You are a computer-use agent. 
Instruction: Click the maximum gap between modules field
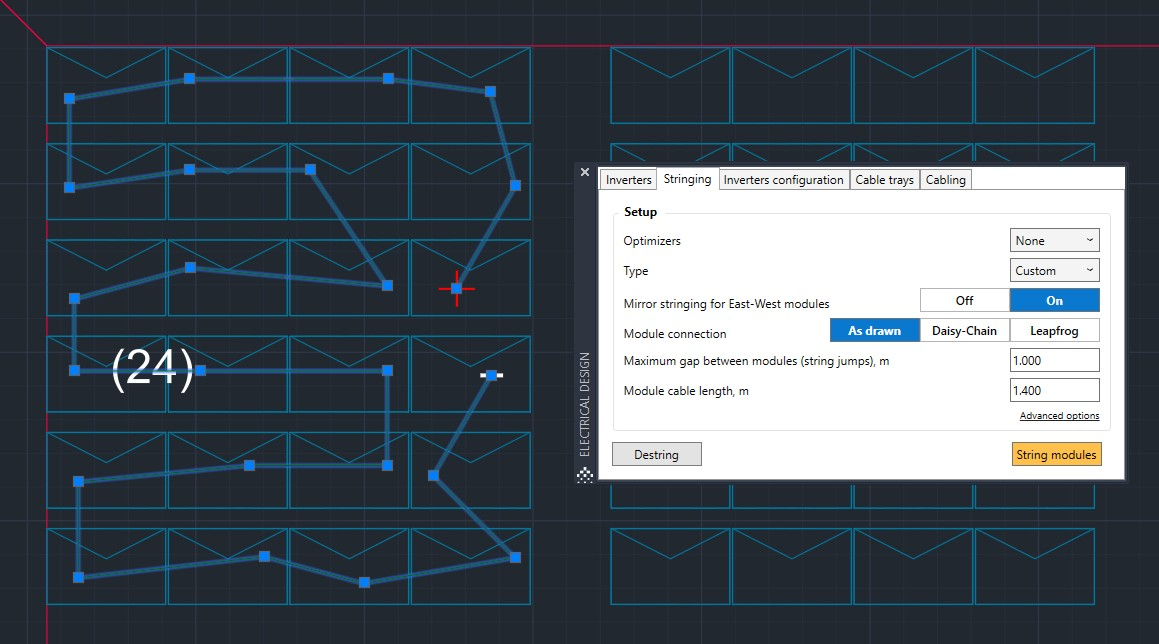1054,360
